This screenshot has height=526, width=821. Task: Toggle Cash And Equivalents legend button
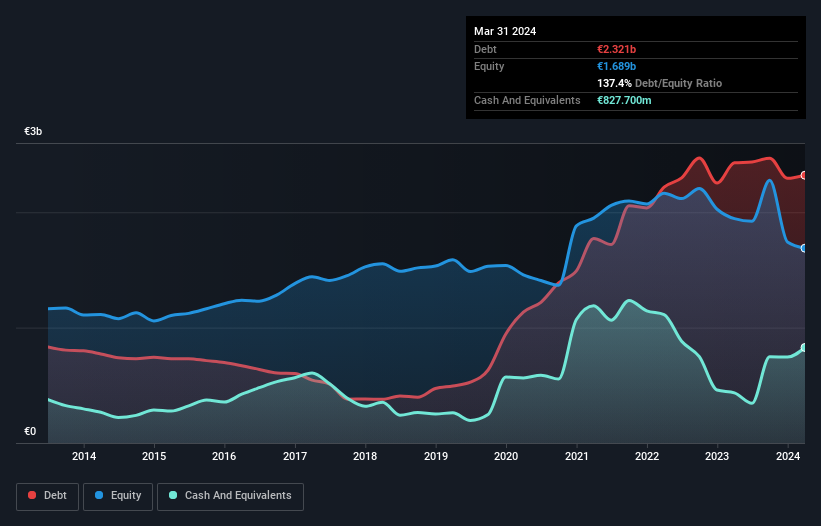click(x=230, y=496)
